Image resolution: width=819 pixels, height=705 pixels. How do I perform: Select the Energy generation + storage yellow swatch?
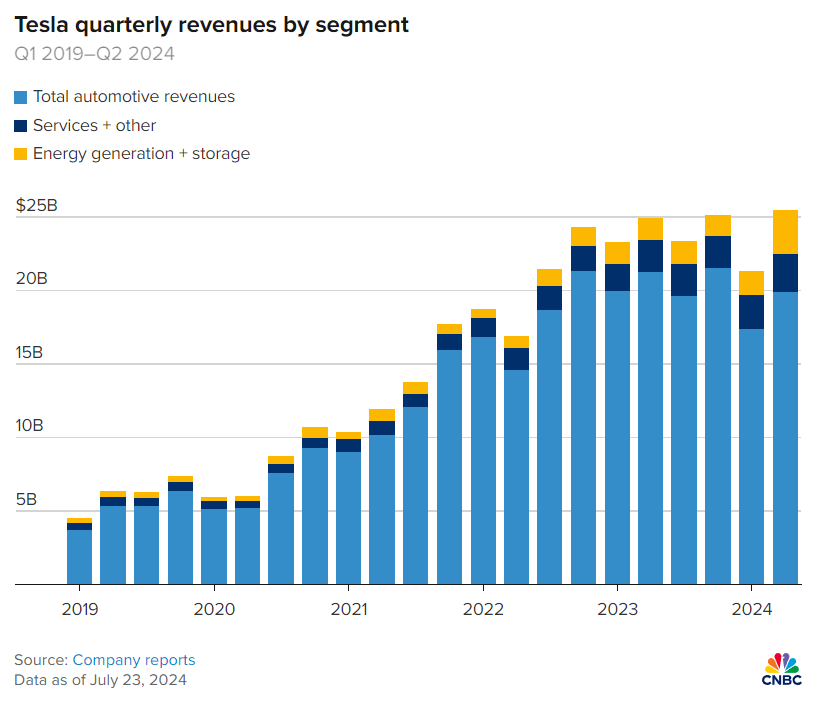20,154
